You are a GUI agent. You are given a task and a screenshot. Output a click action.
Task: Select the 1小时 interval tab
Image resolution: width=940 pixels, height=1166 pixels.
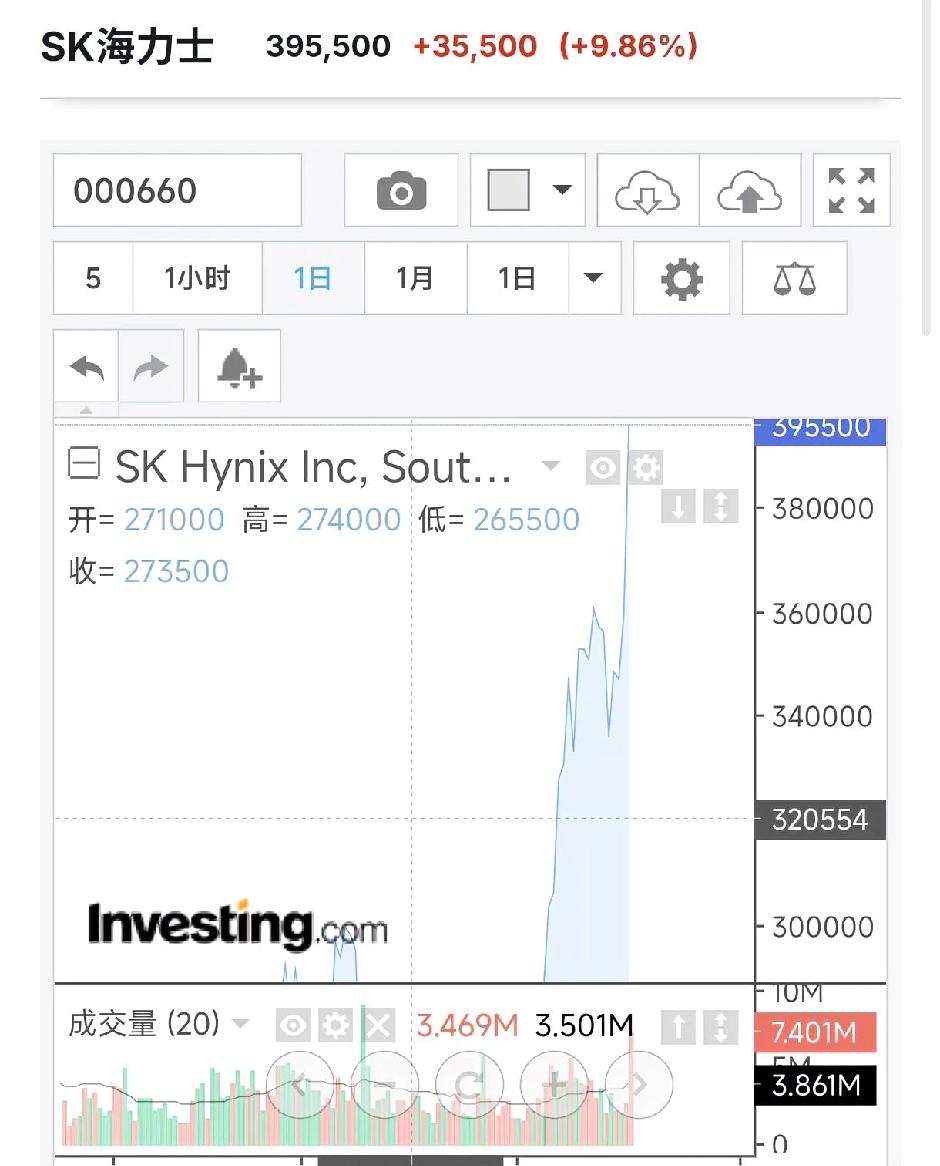click(x=198, y=278)
